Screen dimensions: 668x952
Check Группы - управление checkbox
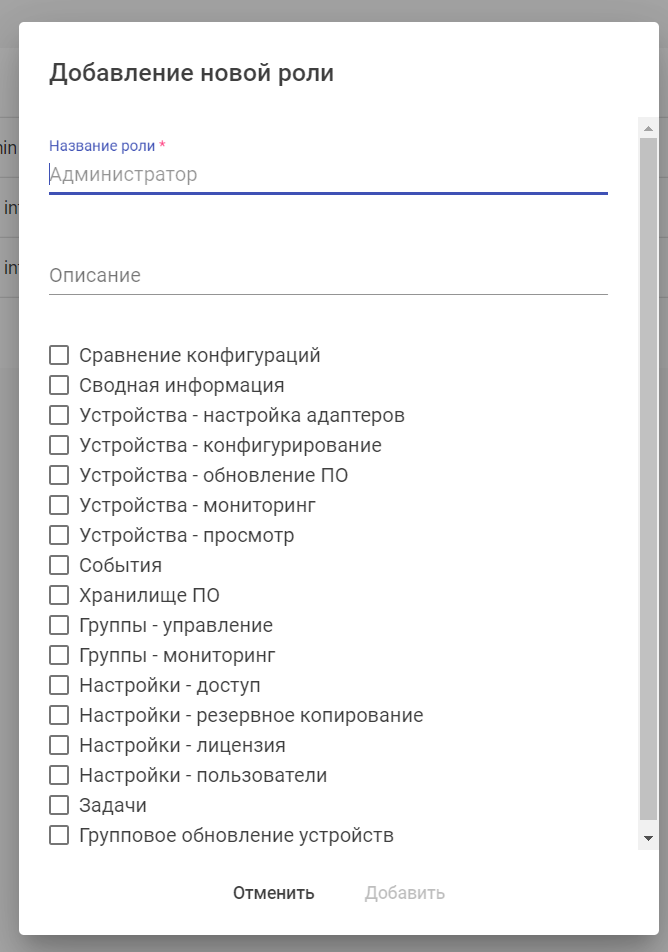60,625
